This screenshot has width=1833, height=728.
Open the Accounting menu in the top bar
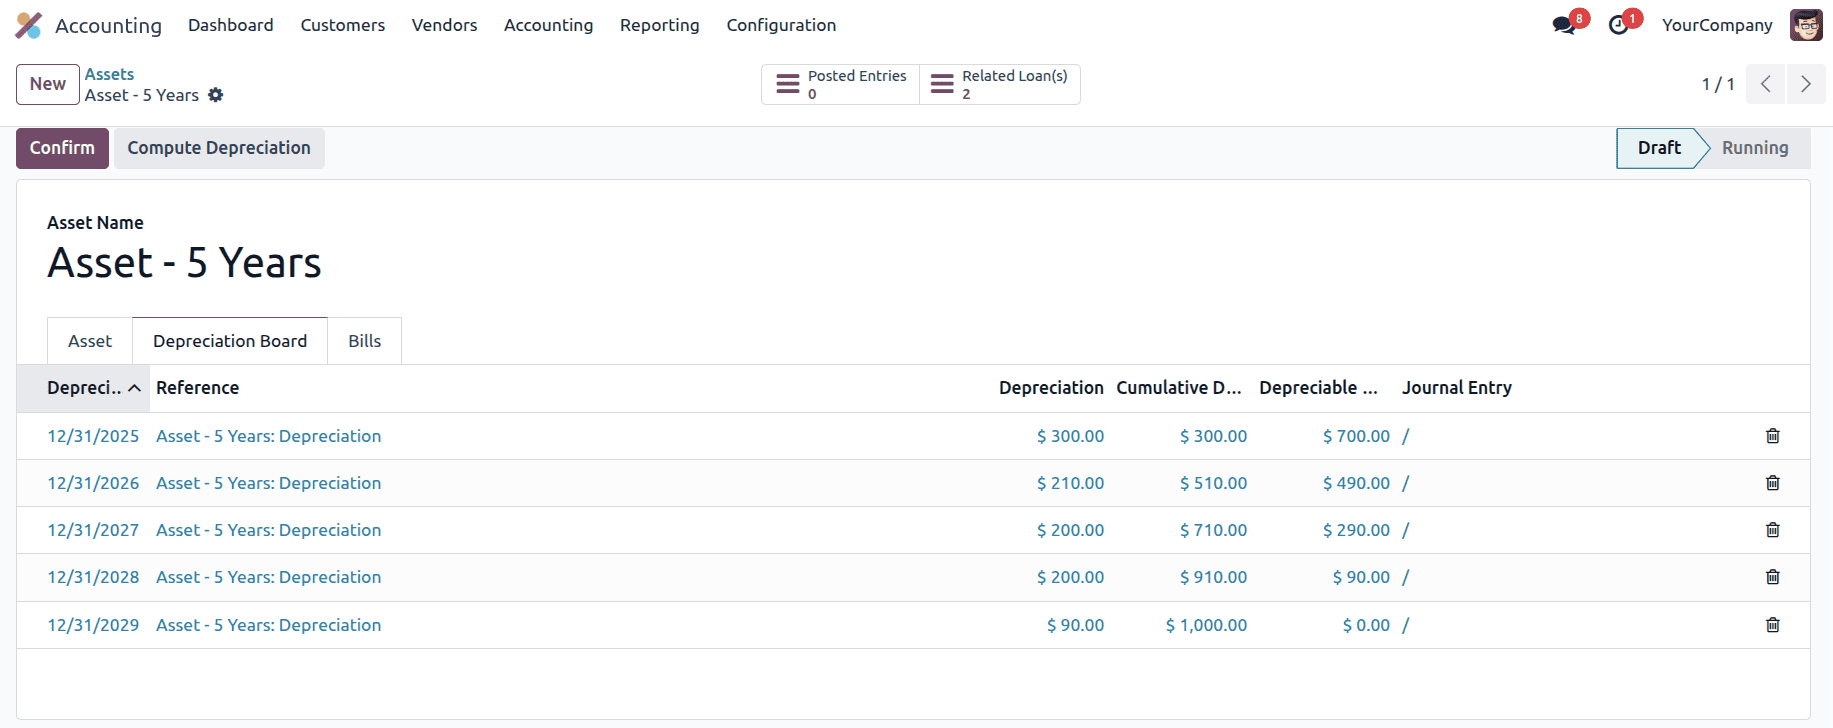(548, 25)
